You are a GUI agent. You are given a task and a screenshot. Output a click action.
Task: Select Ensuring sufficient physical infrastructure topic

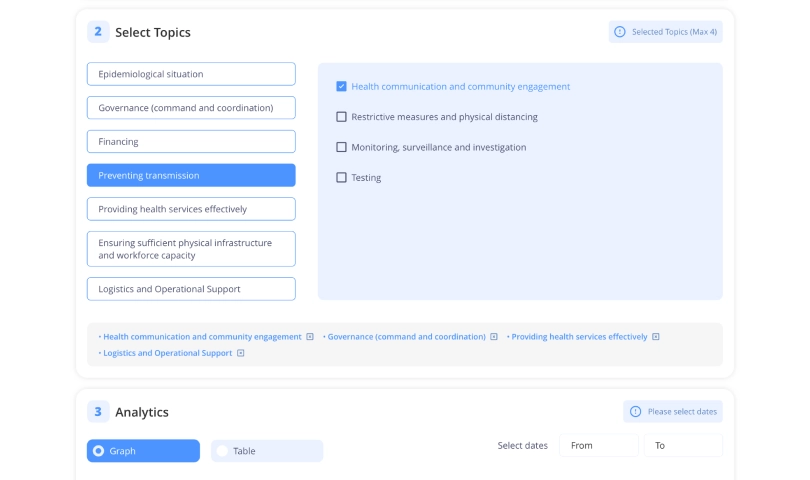[x=191, y=249]
